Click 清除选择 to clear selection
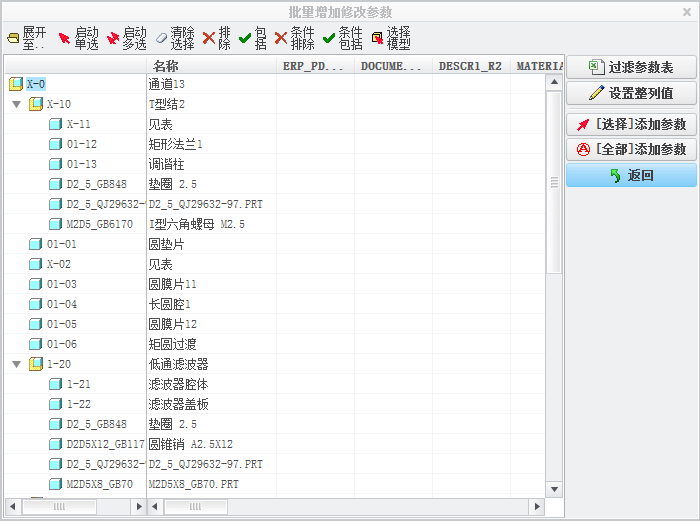The image size is (700, 521). click(175, 38)
